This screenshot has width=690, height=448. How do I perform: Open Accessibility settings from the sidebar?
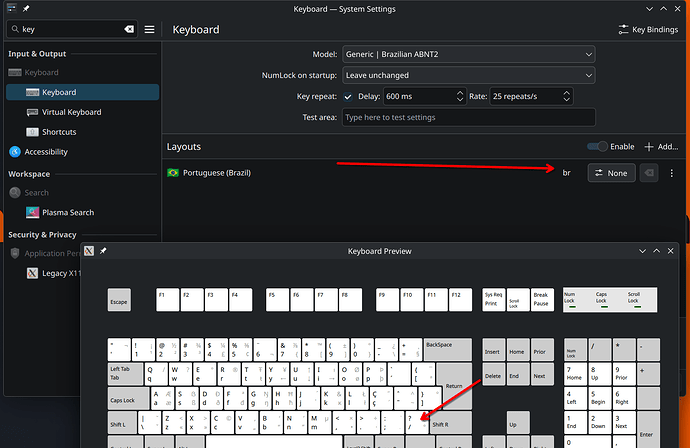click(46, 152)
